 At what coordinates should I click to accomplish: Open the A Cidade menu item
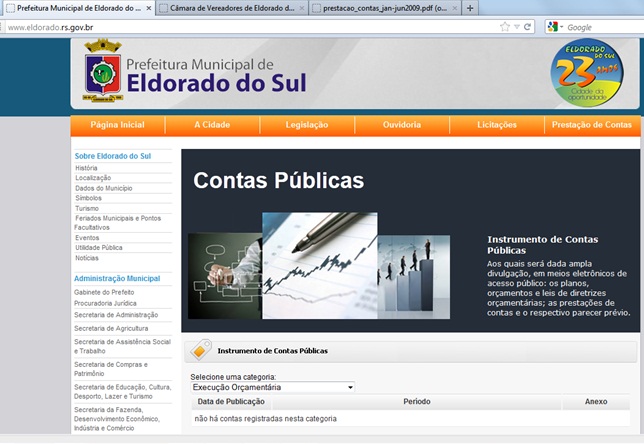(212, 125)
